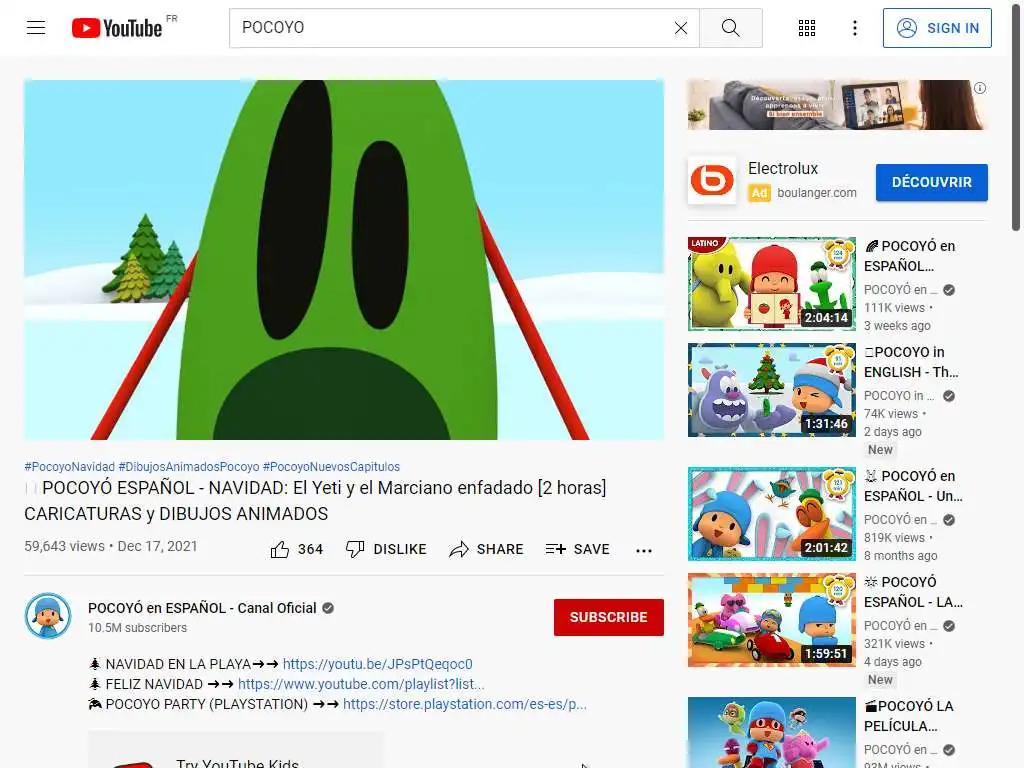This screenshot has width=1024, height=768.
Task: Open the YouTube apps grid
Action: [807, 28]
